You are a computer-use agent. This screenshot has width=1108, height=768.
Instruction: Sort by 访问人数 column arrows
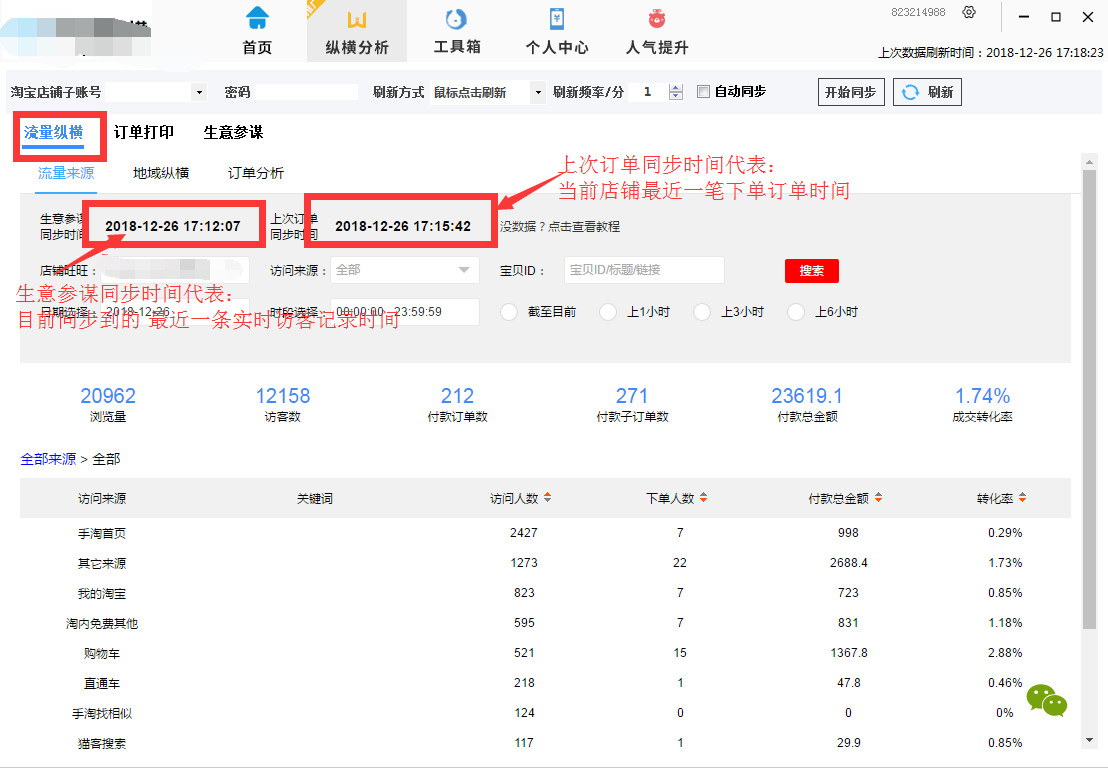pos(547,498)
